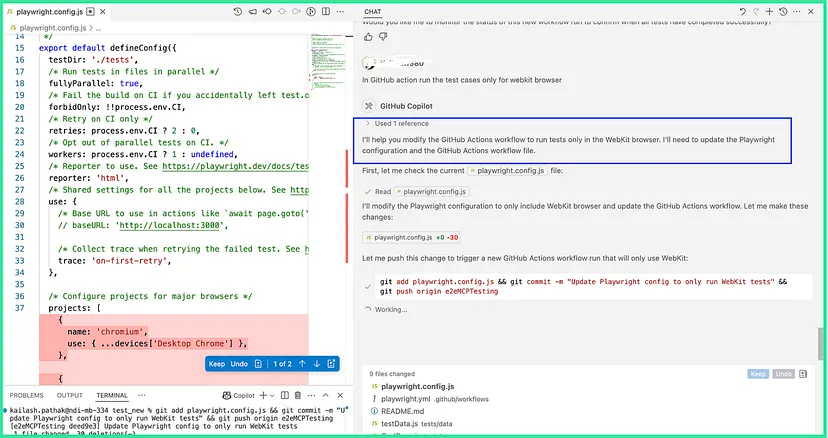Show chat history icon in chat header
828x438 pixels.
point(783,11)
